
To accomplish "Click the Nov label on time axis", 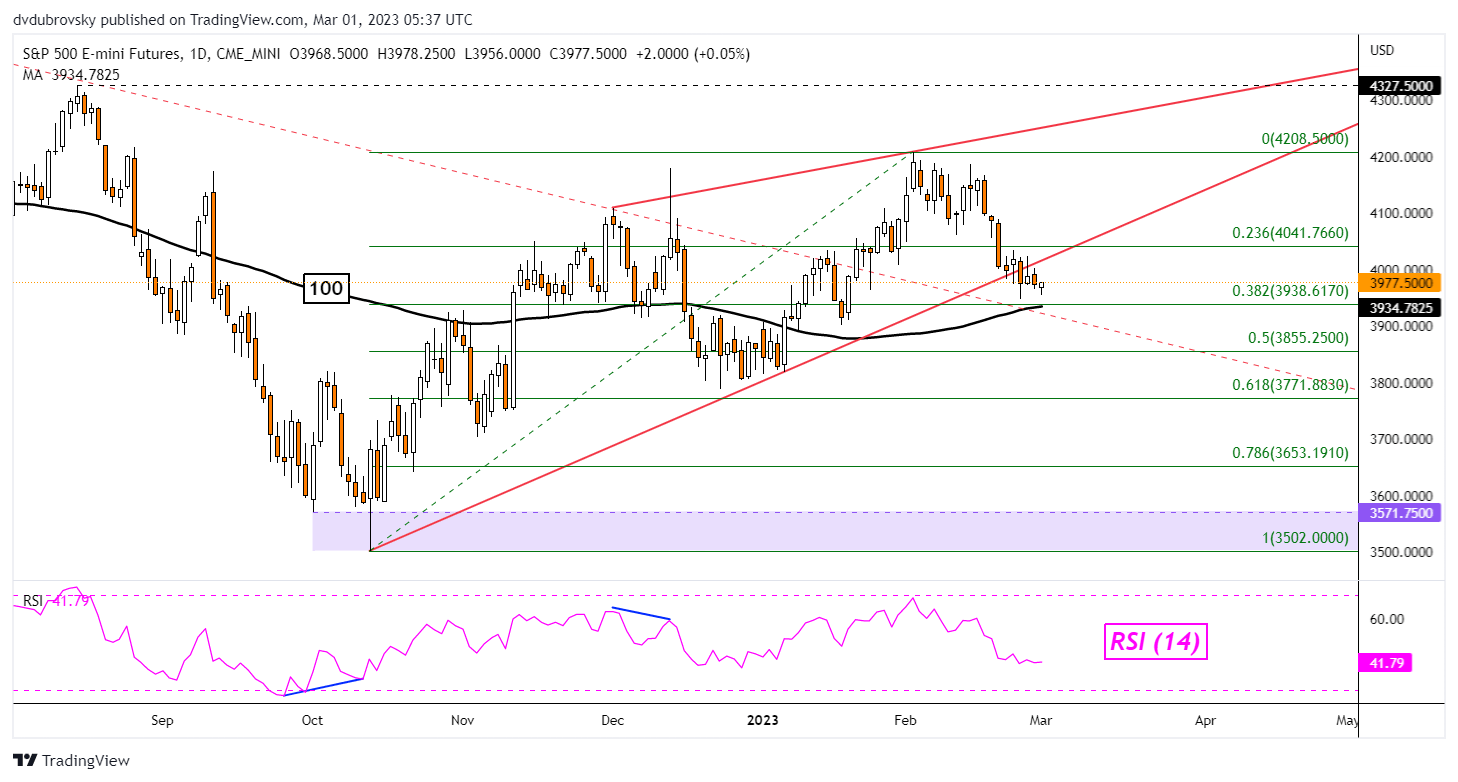I will point(462,719).
